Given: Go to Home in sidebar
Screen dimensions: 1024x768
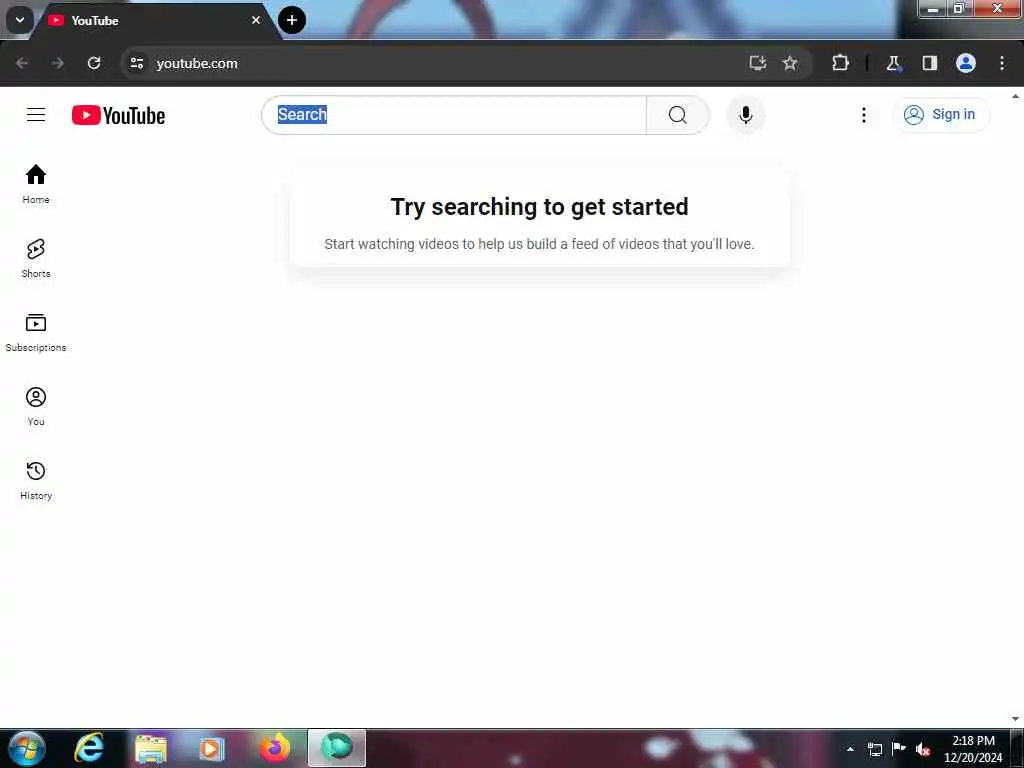Looking at the screenshot, I should tap(36, 184).
